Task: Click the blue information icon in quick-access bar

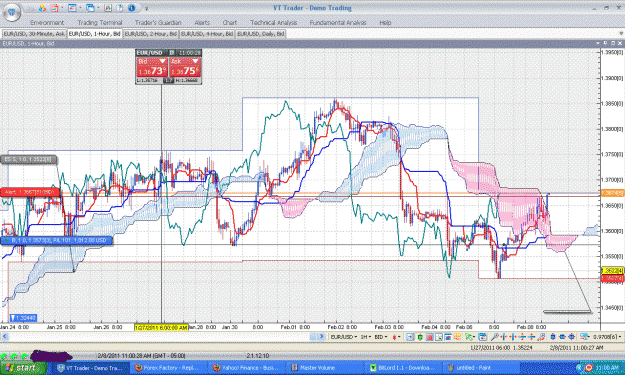Action: click(132, 8)
